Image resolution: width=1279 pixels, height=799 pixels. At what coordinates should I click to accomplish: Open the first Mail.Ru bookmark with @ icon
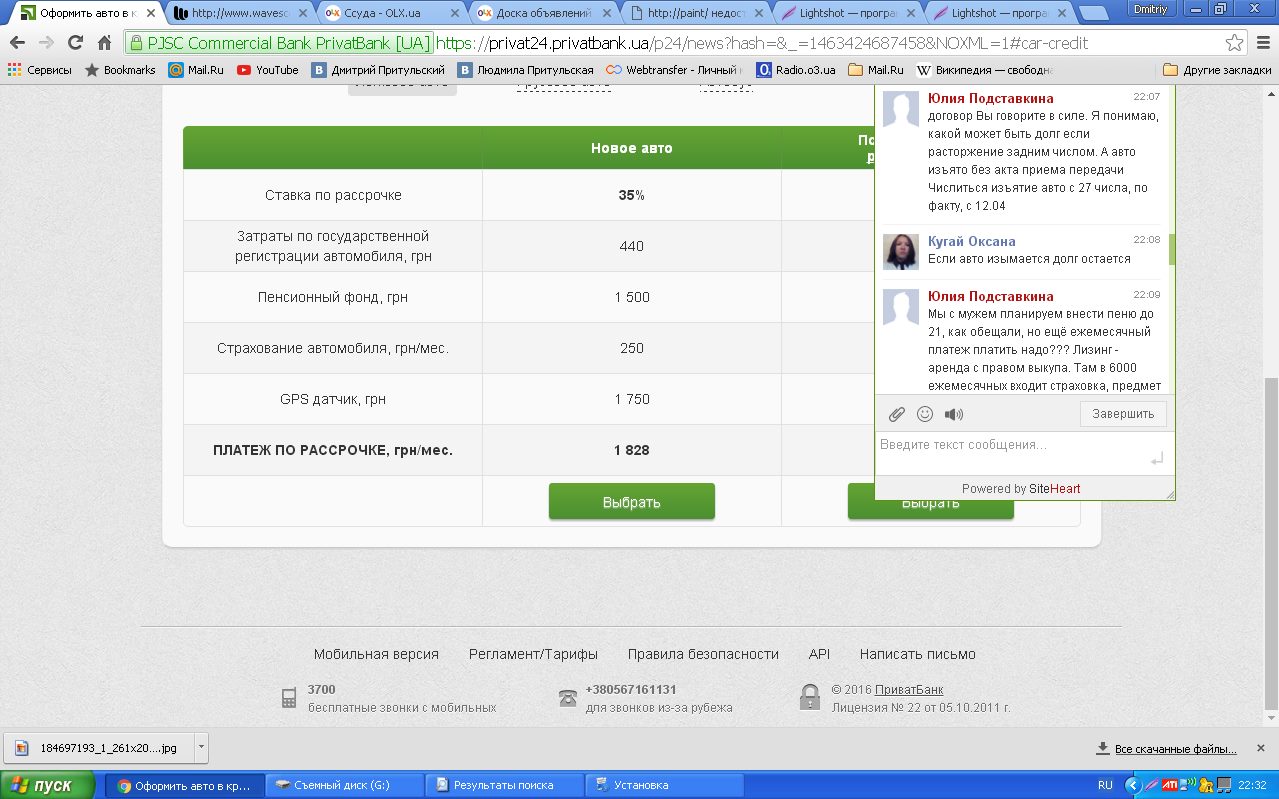coord(196,70)
